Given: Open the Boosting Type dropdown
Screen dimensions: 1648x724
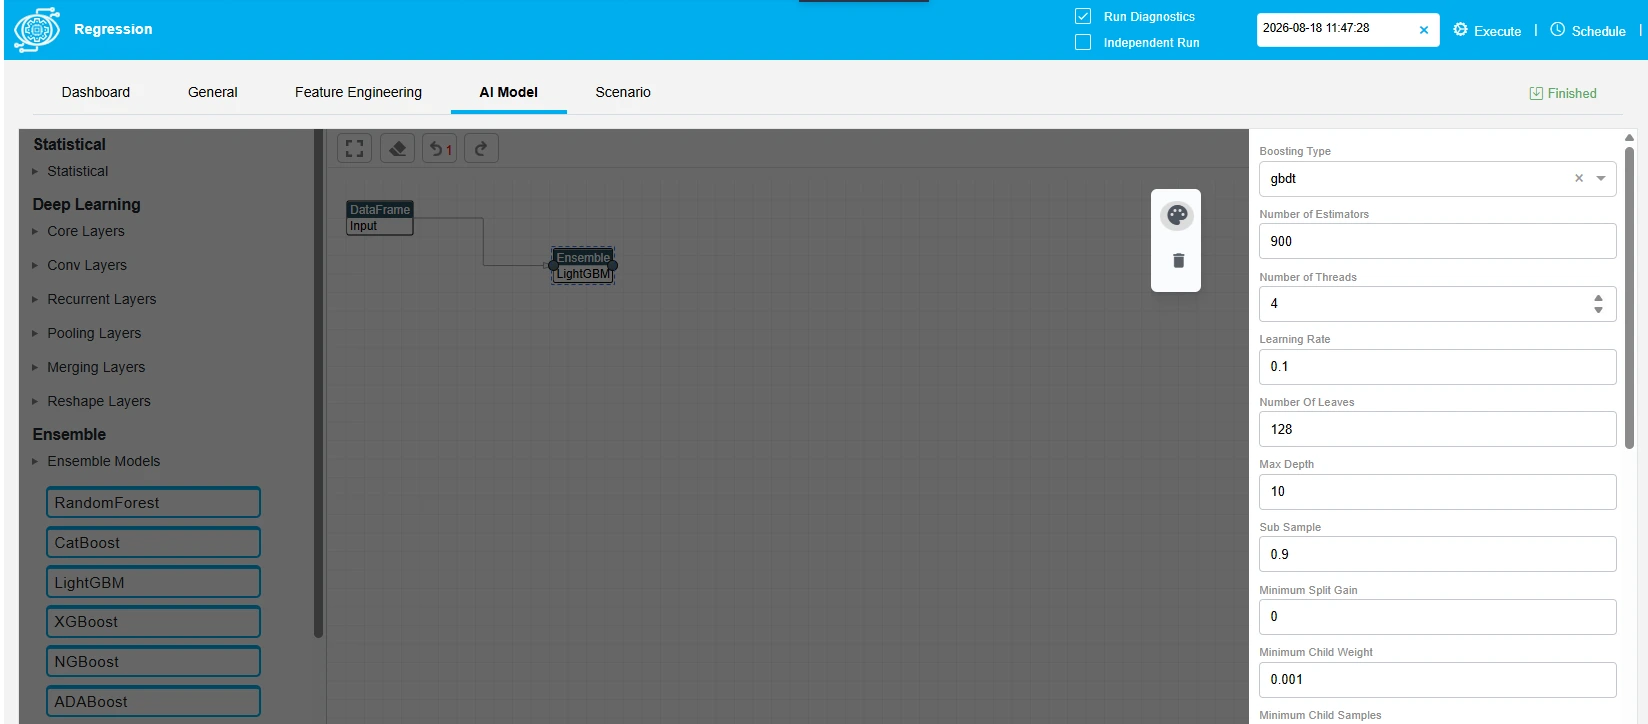Looking at the screenshot, I should pyautogui.click(x=1601, y=178).
